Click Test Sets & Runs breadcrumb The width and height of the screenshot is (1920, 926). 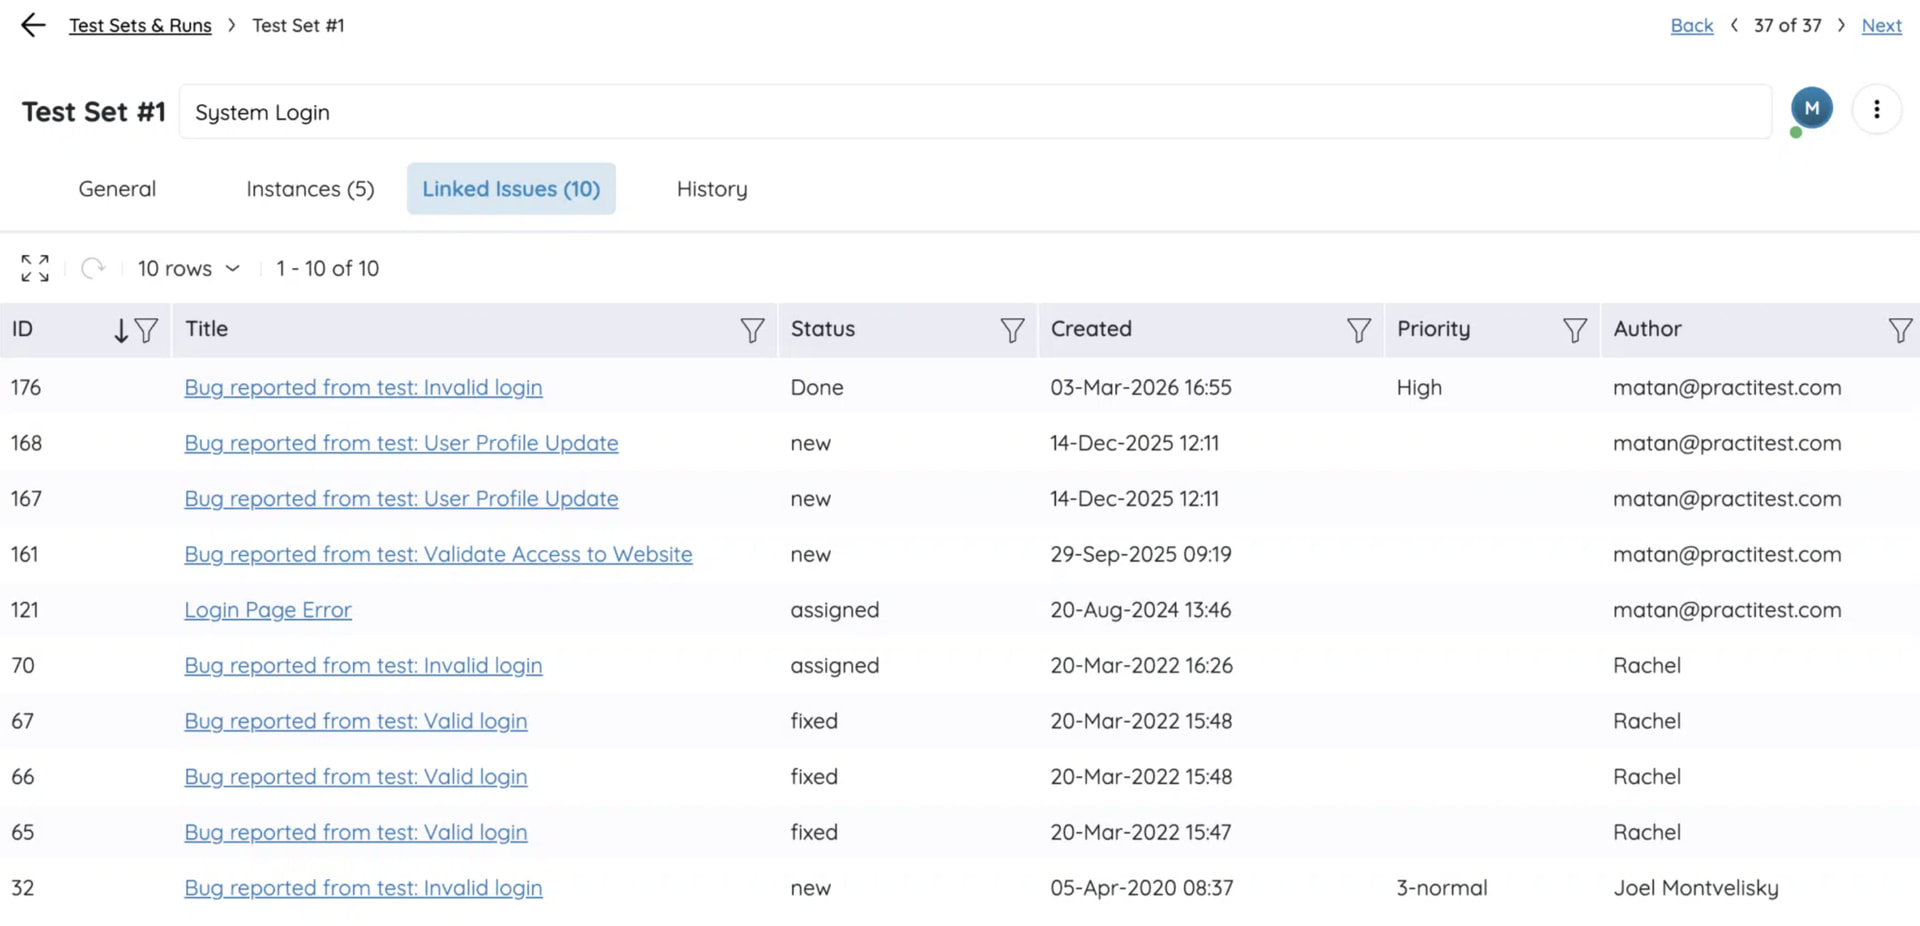(140, 25)
